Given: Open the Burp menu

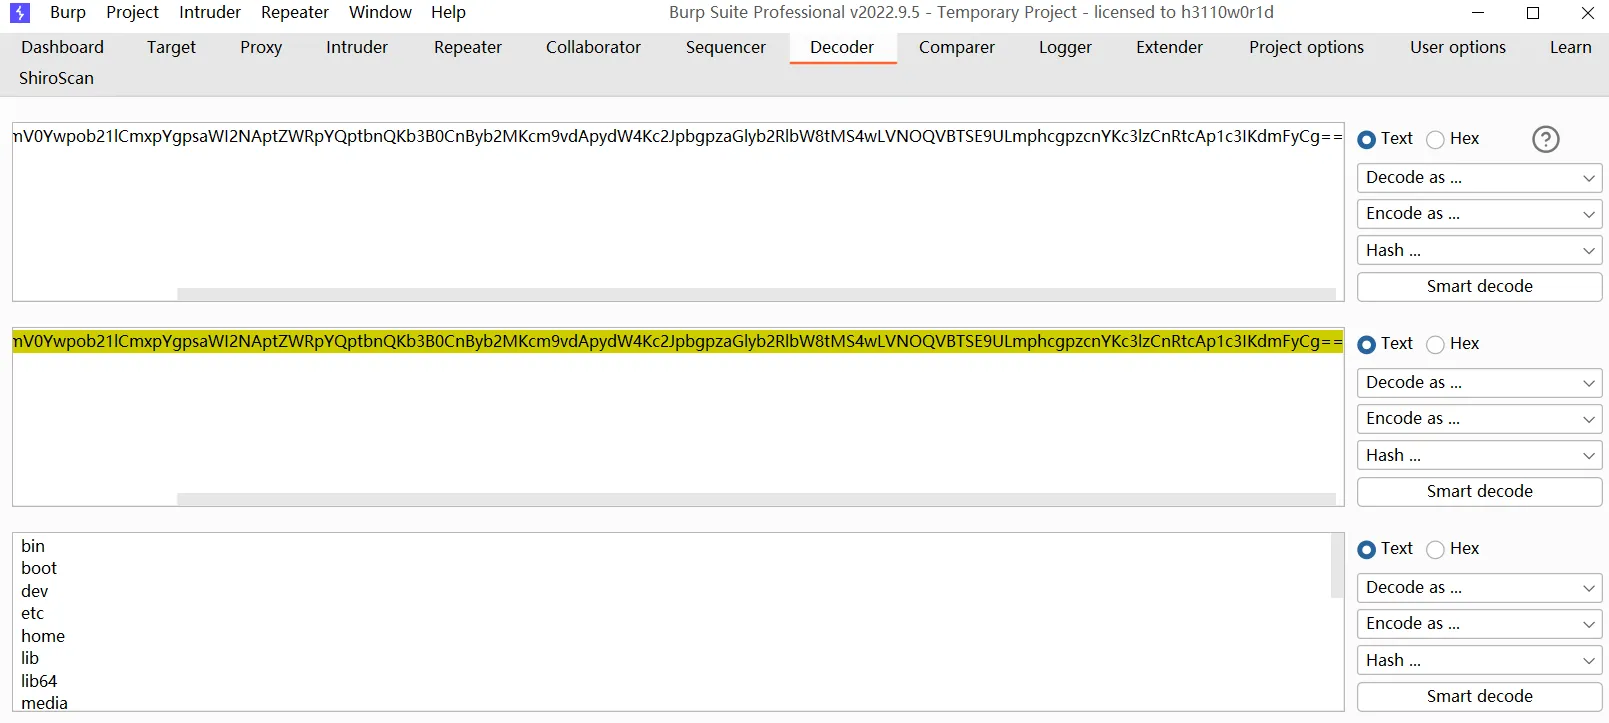Looking at the screenshot, I should point(68,12).
